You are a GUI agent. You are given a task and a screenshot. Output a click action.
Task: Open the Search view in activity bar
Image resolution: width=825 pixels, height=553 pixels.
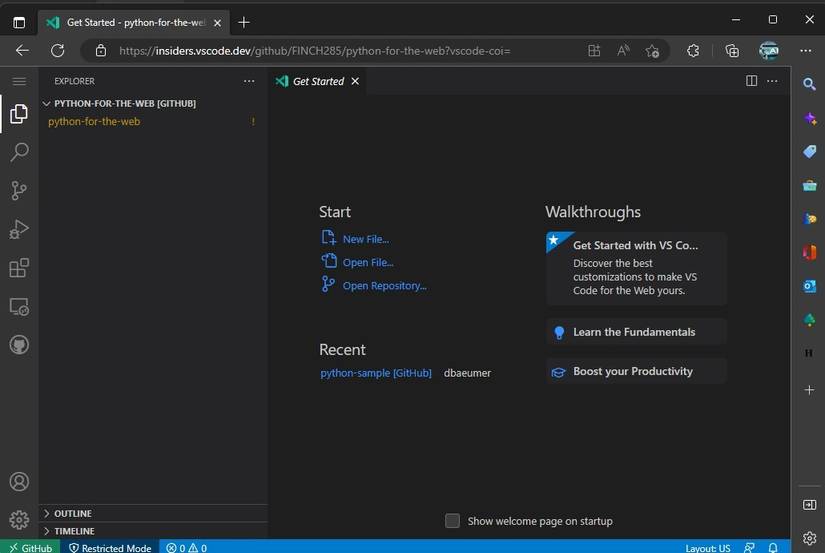tap(19, 152)
